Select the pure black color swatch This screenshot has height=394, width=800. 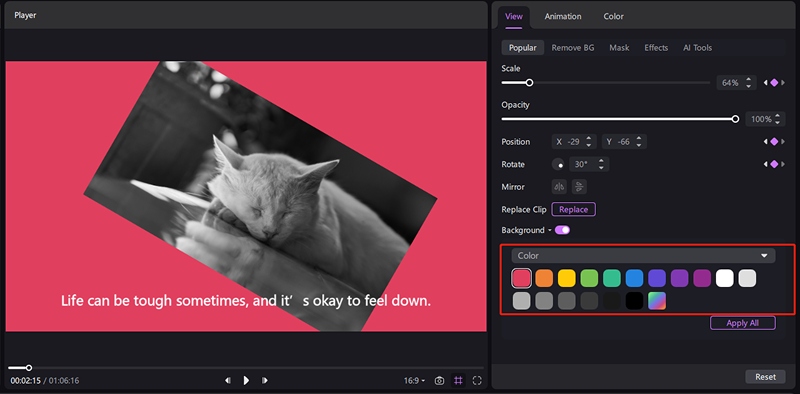click(634, 301)
